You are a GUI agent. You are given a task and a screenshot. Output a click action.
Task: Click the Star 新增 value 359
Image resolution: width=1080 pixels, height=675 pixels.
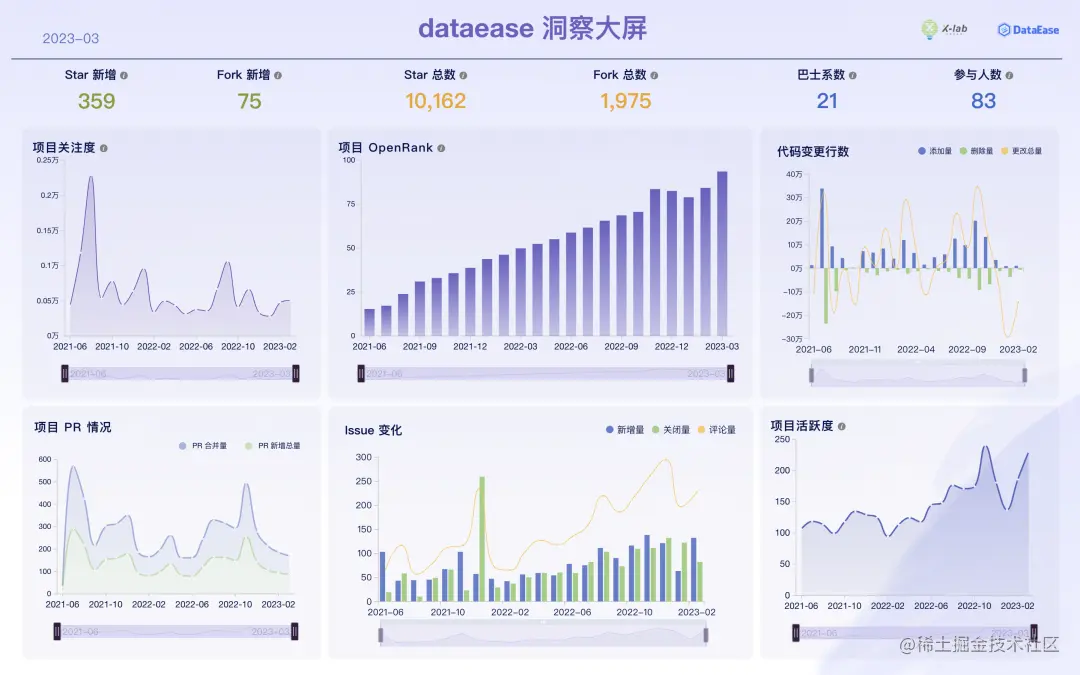pos(96,101)
